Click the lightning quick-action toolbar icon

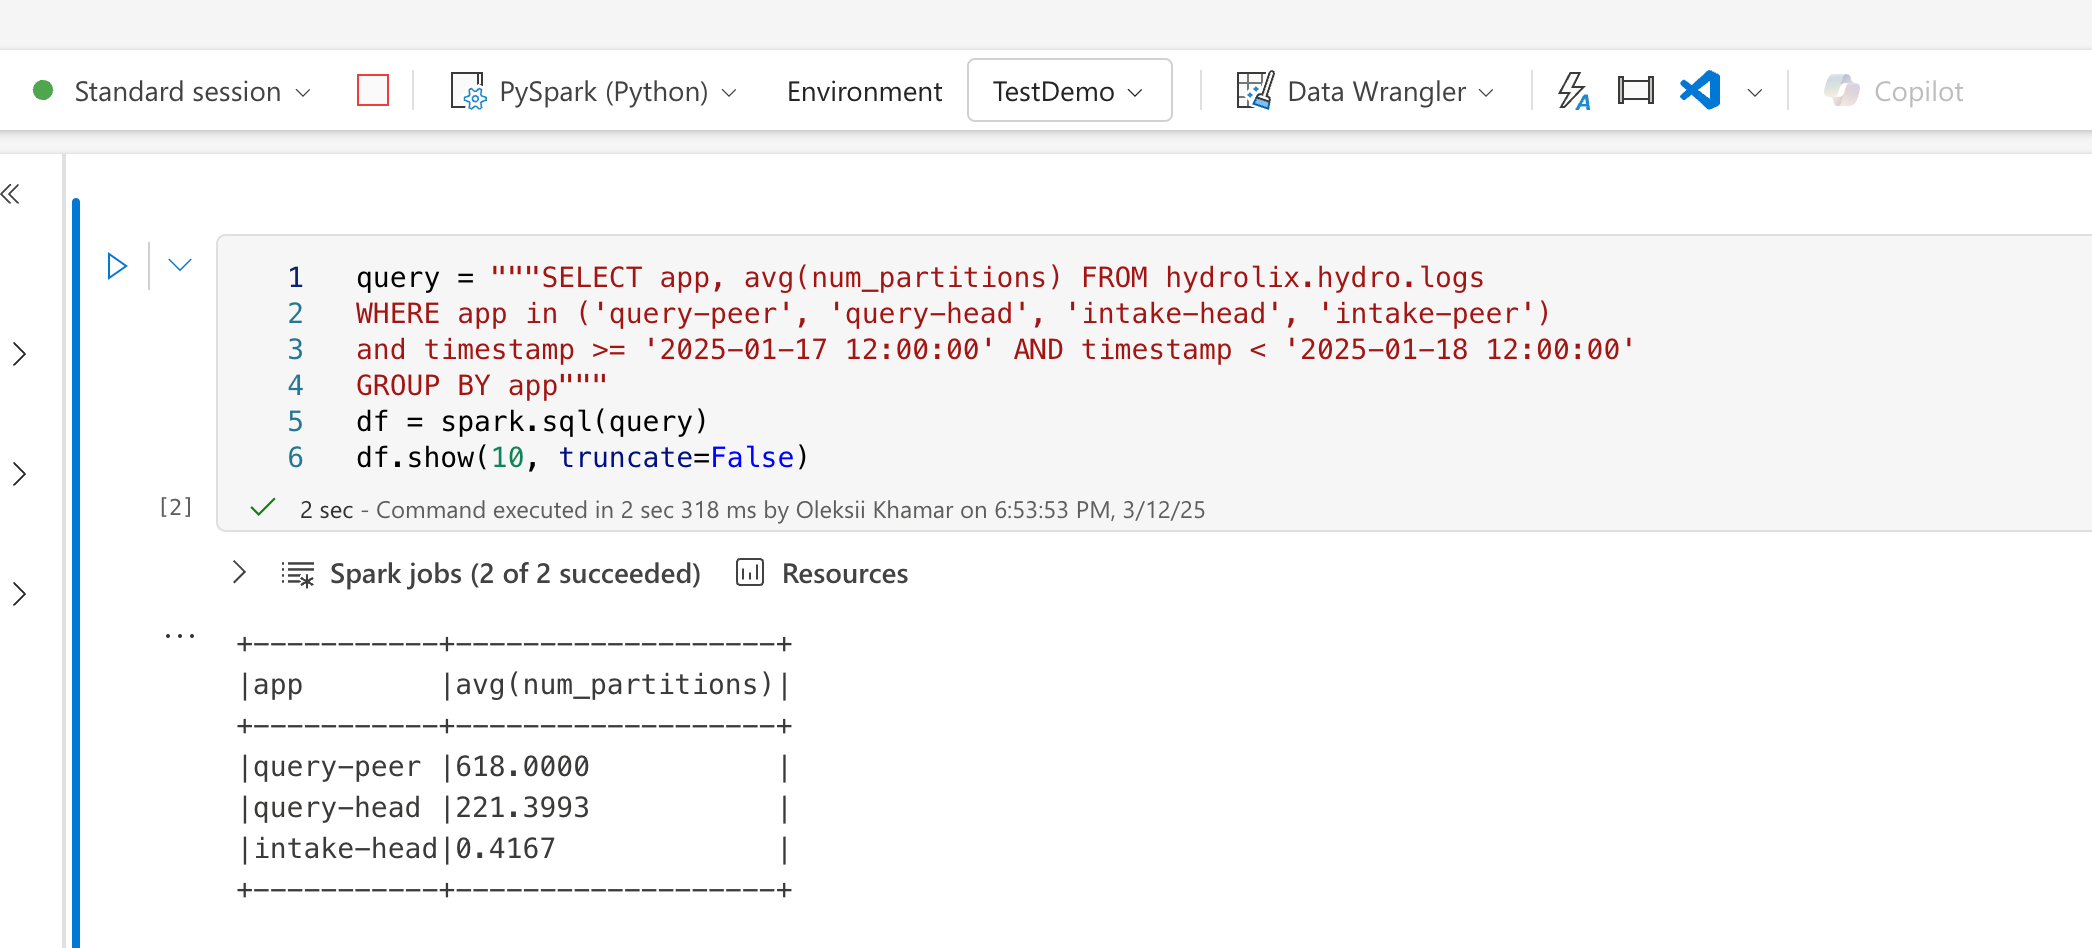click(1573, 90)
